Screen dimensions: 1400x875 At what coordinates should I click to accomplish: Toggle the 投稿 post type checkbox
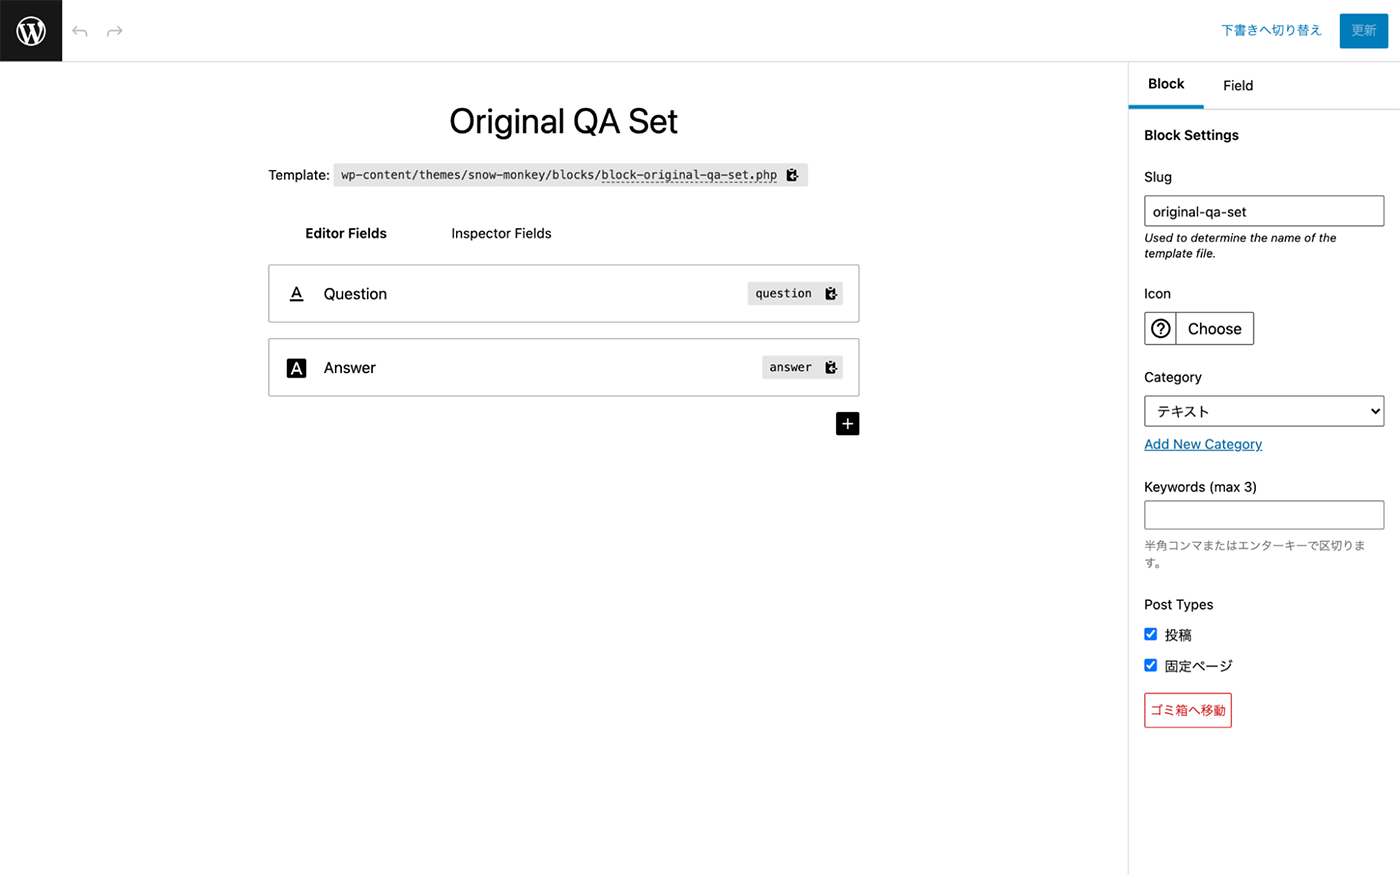(x=1151, y=634)
